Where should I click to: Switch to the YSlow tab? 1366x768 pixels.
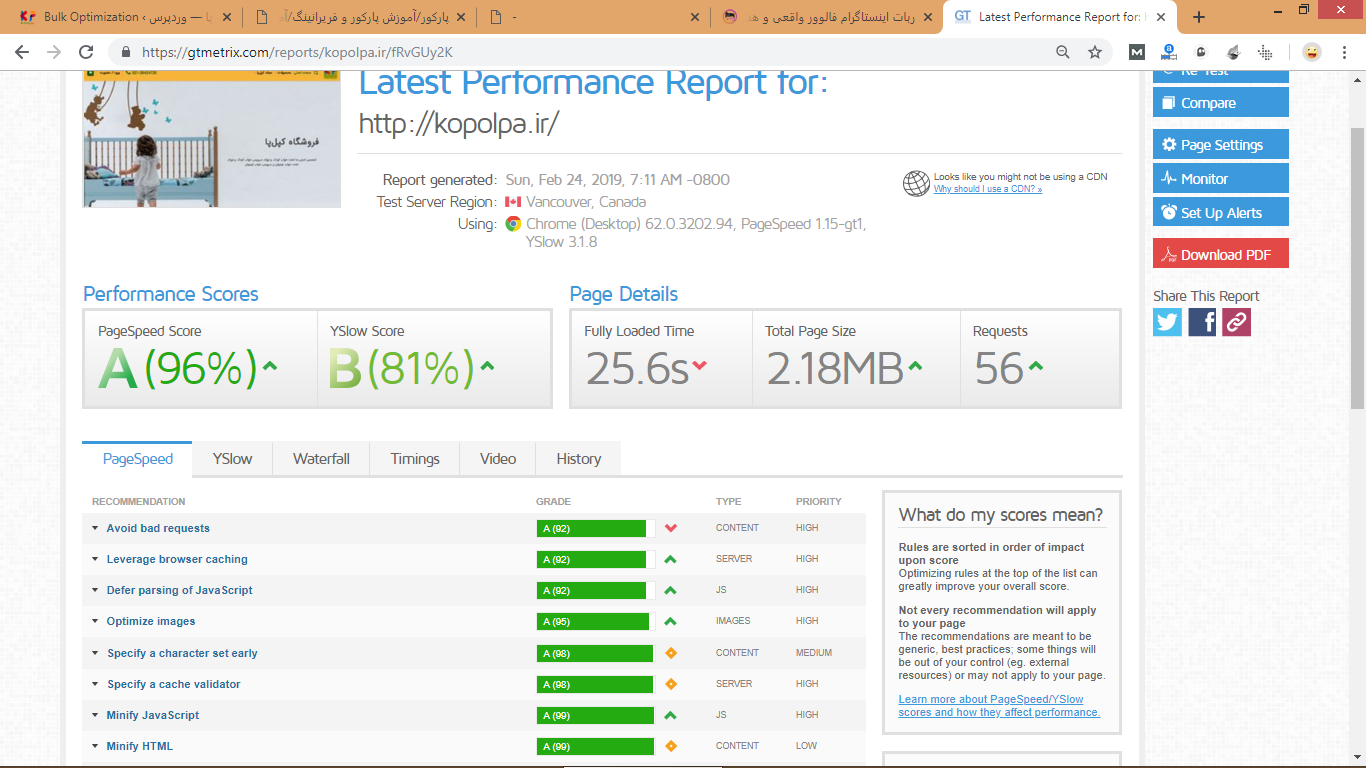232,459
